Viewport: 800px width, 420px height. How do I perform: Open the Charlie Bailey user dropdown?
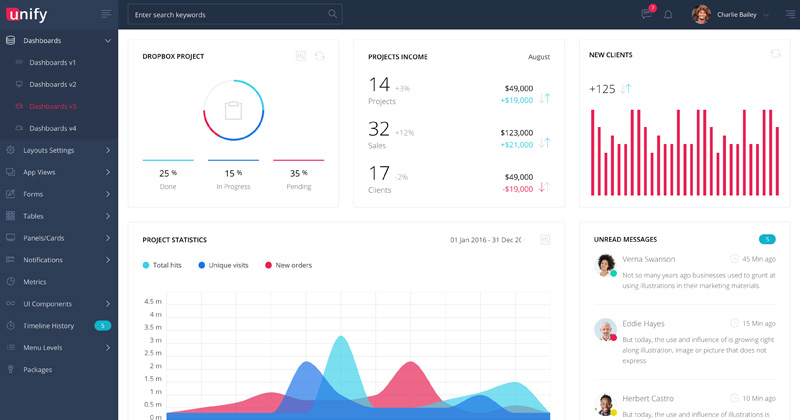click(x=740, y=14)
